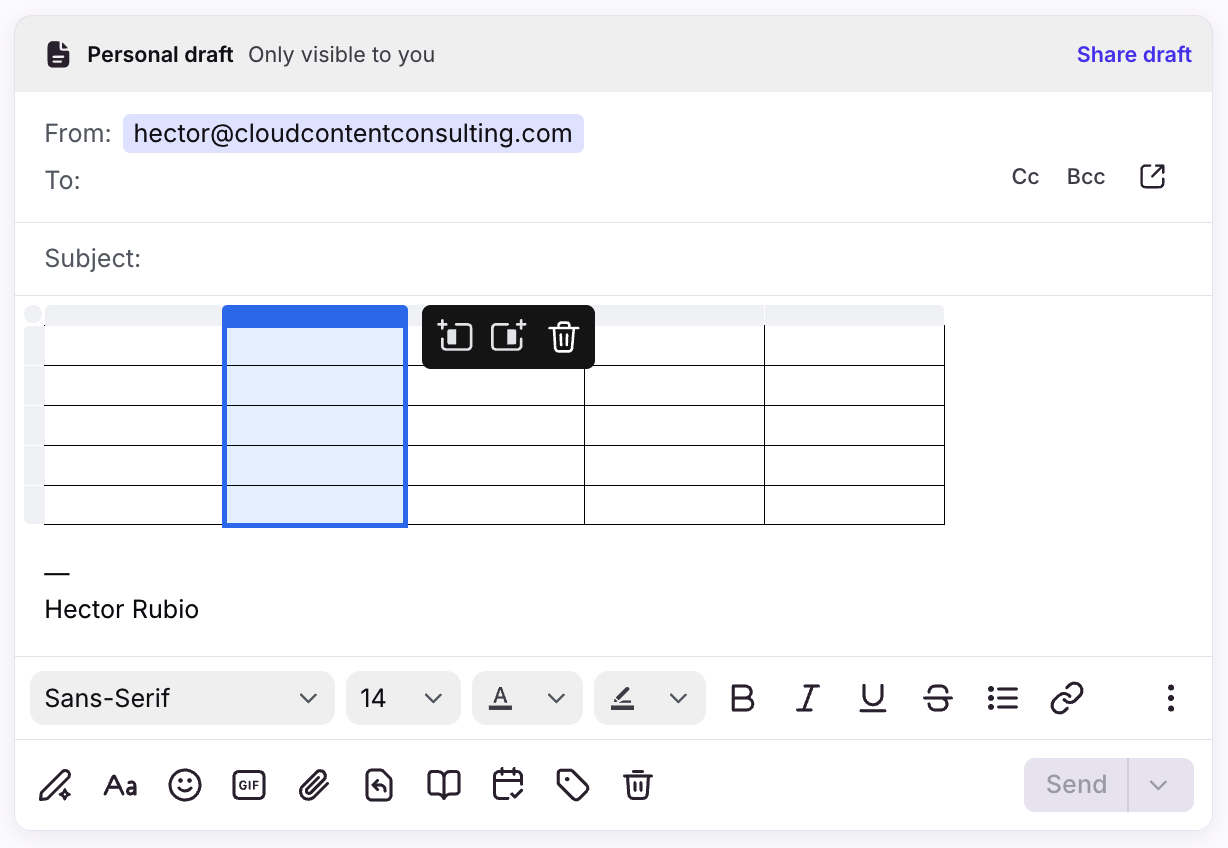Change font size from 14 dropdown

[402, 698]
